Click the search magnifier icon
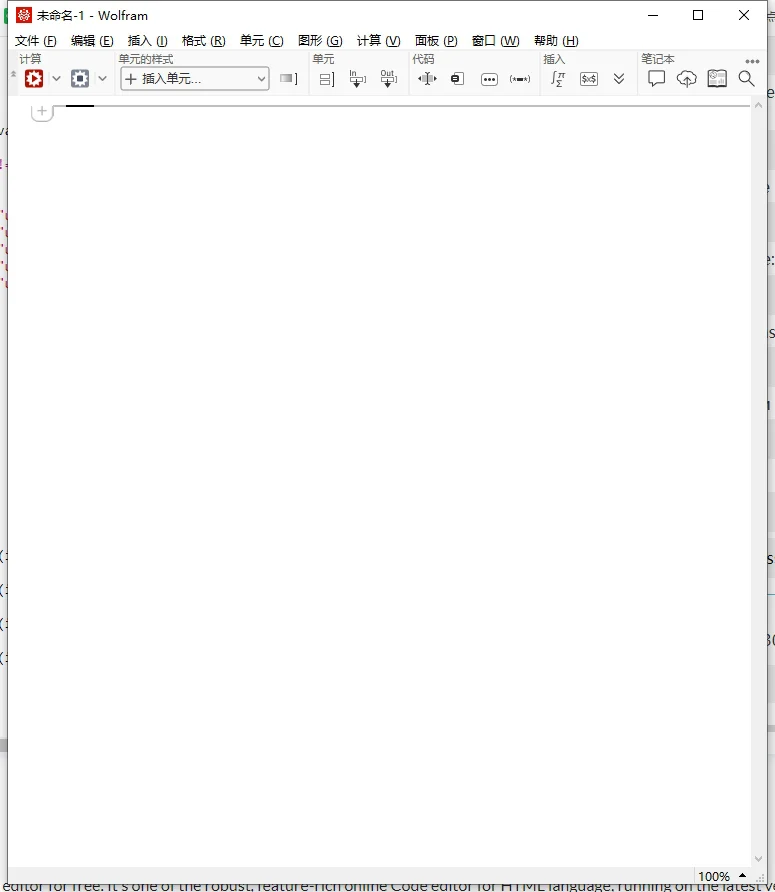The image size is (775, 892). [747, 78]
